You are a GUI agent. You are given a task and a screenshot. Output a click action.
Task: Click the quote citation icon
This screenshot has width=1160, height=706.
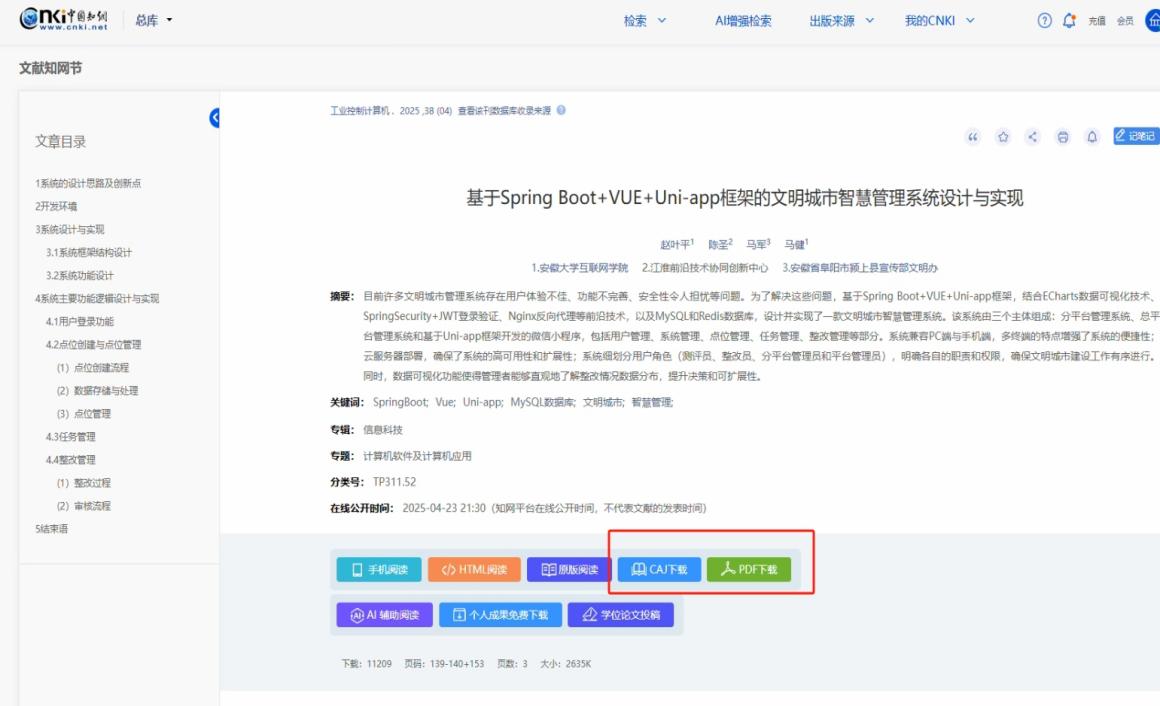click(x=973, y=137)
